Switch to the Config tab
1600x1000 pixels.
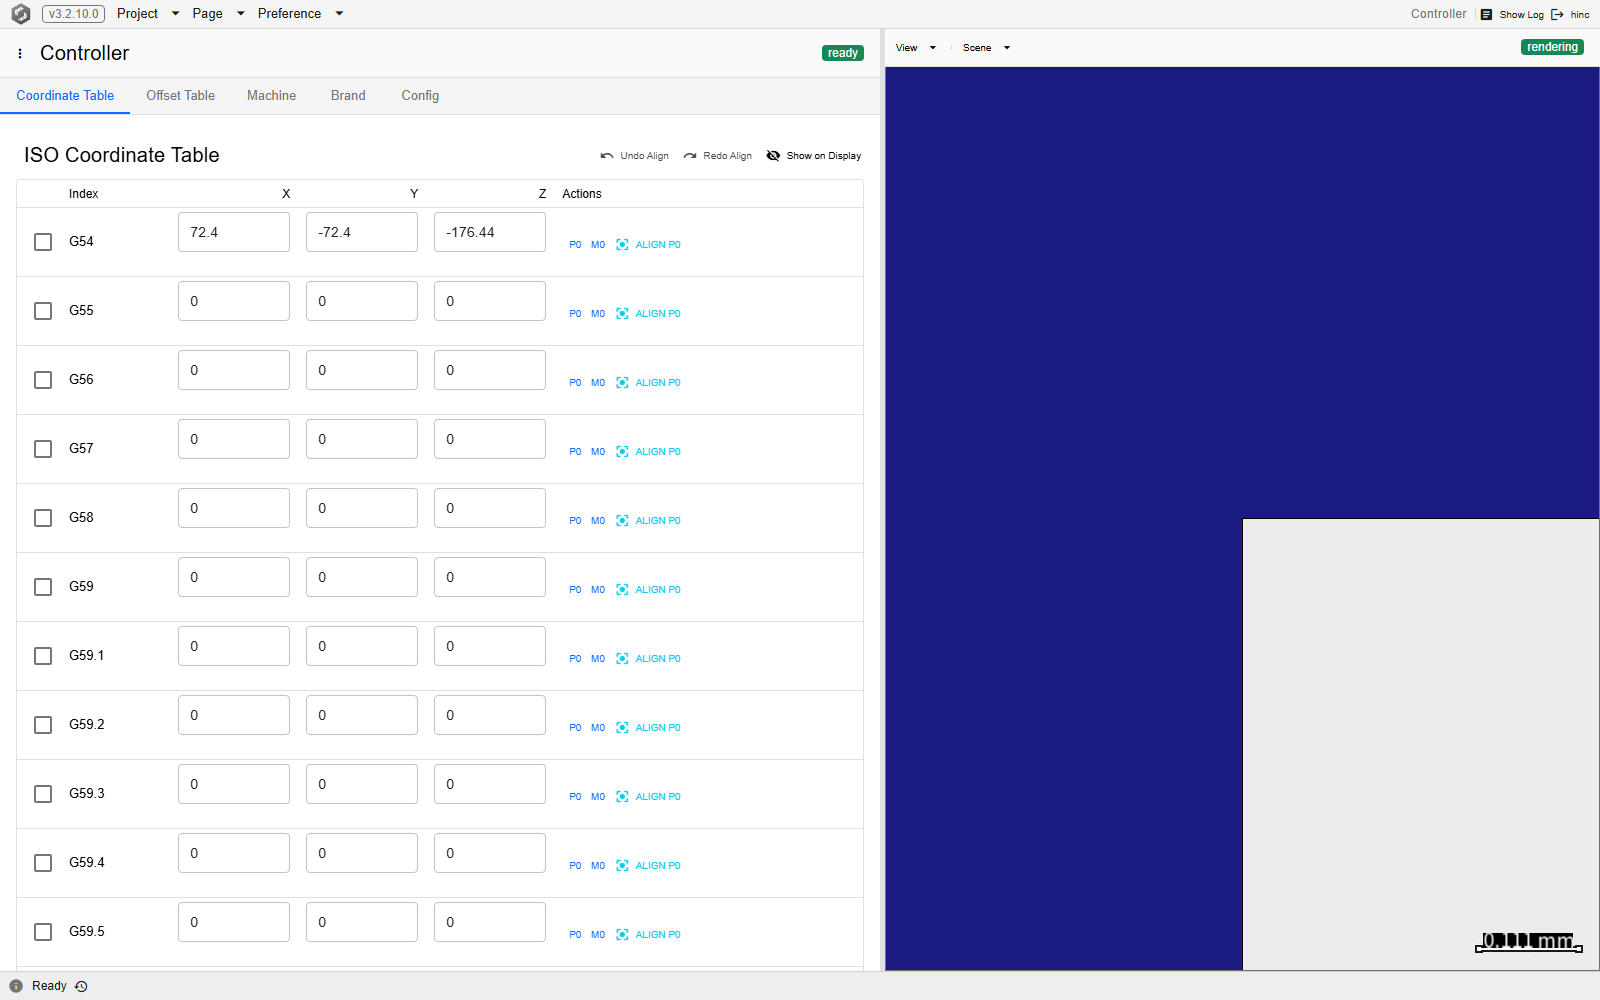[x=420, y=96]
